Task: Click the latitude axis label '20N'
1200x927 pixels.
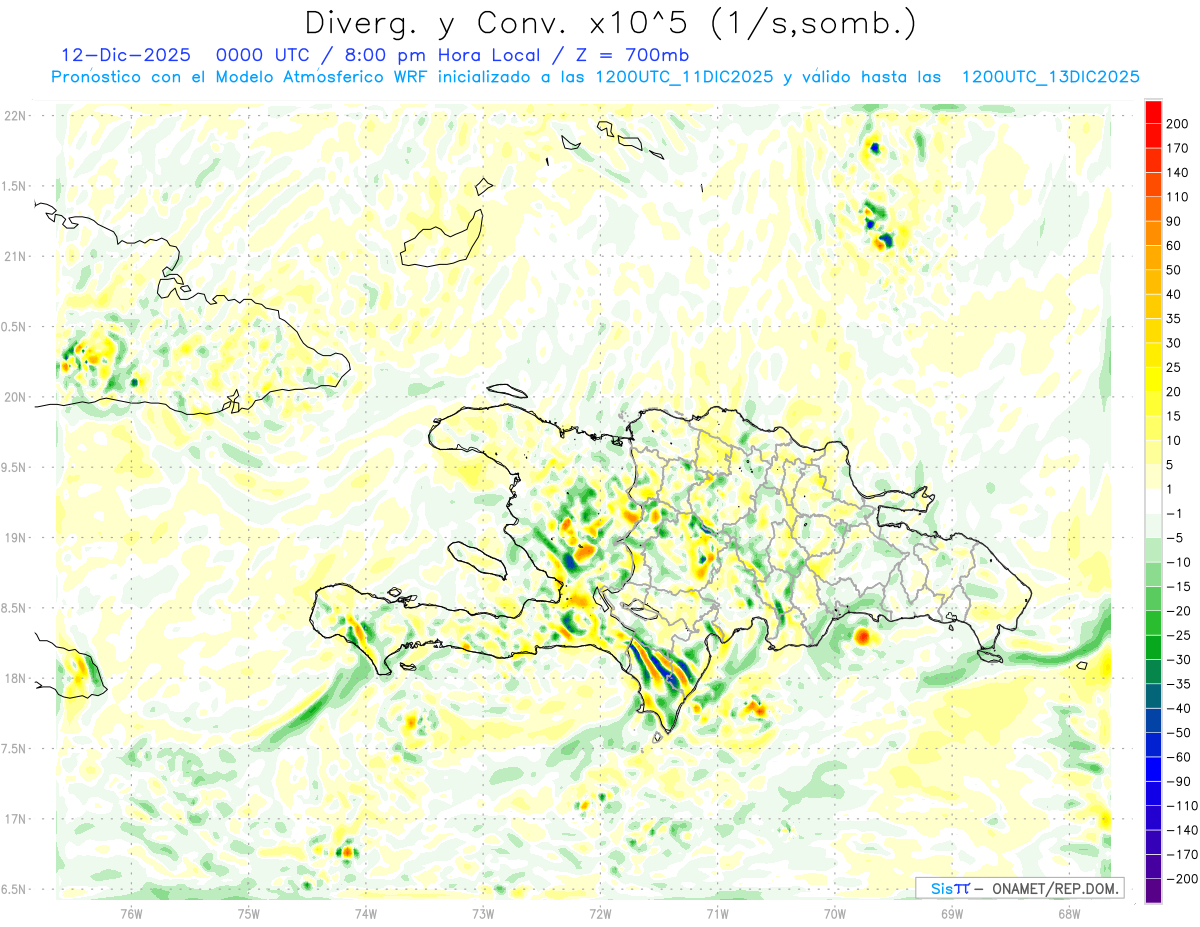Action: point(16,397)
